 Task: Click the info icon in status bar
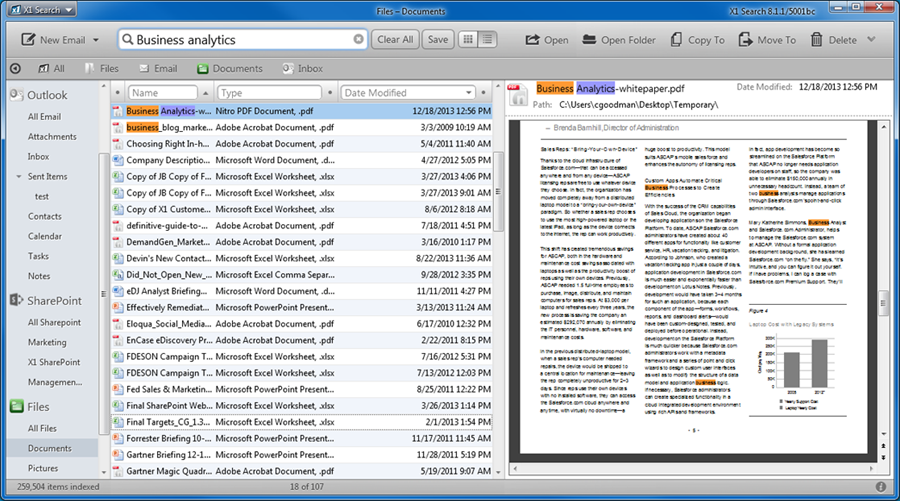click(x=881, y=487)
